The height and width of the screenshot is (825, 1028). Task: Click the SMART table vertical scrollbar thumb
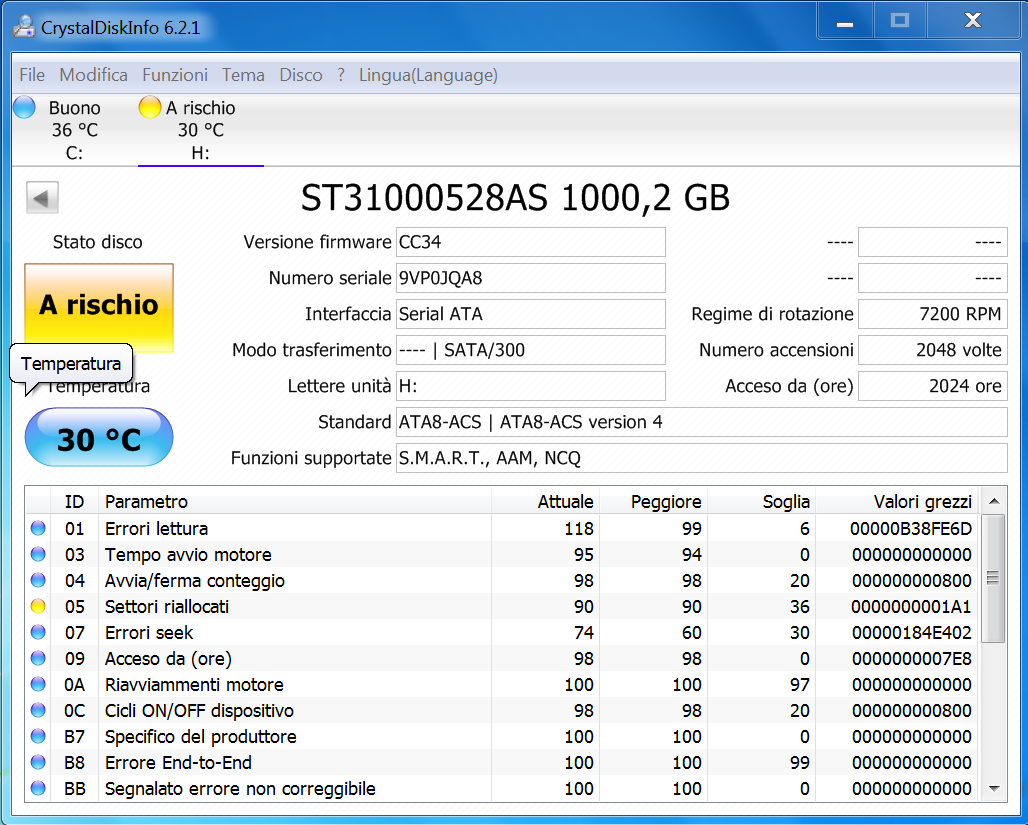[x=994, y=578]
